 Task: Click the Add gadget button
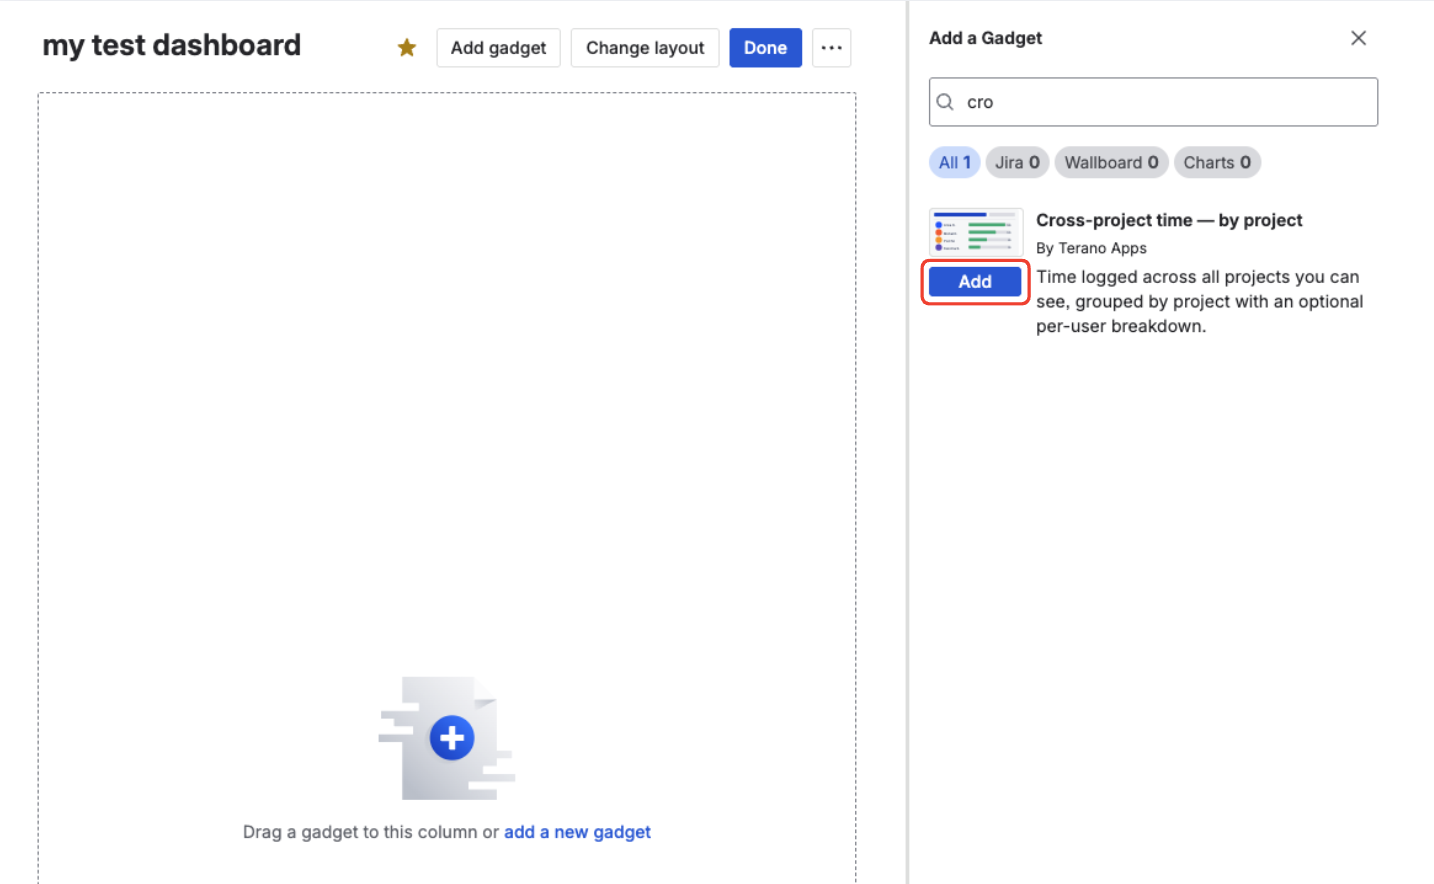(x=498, y=48)
